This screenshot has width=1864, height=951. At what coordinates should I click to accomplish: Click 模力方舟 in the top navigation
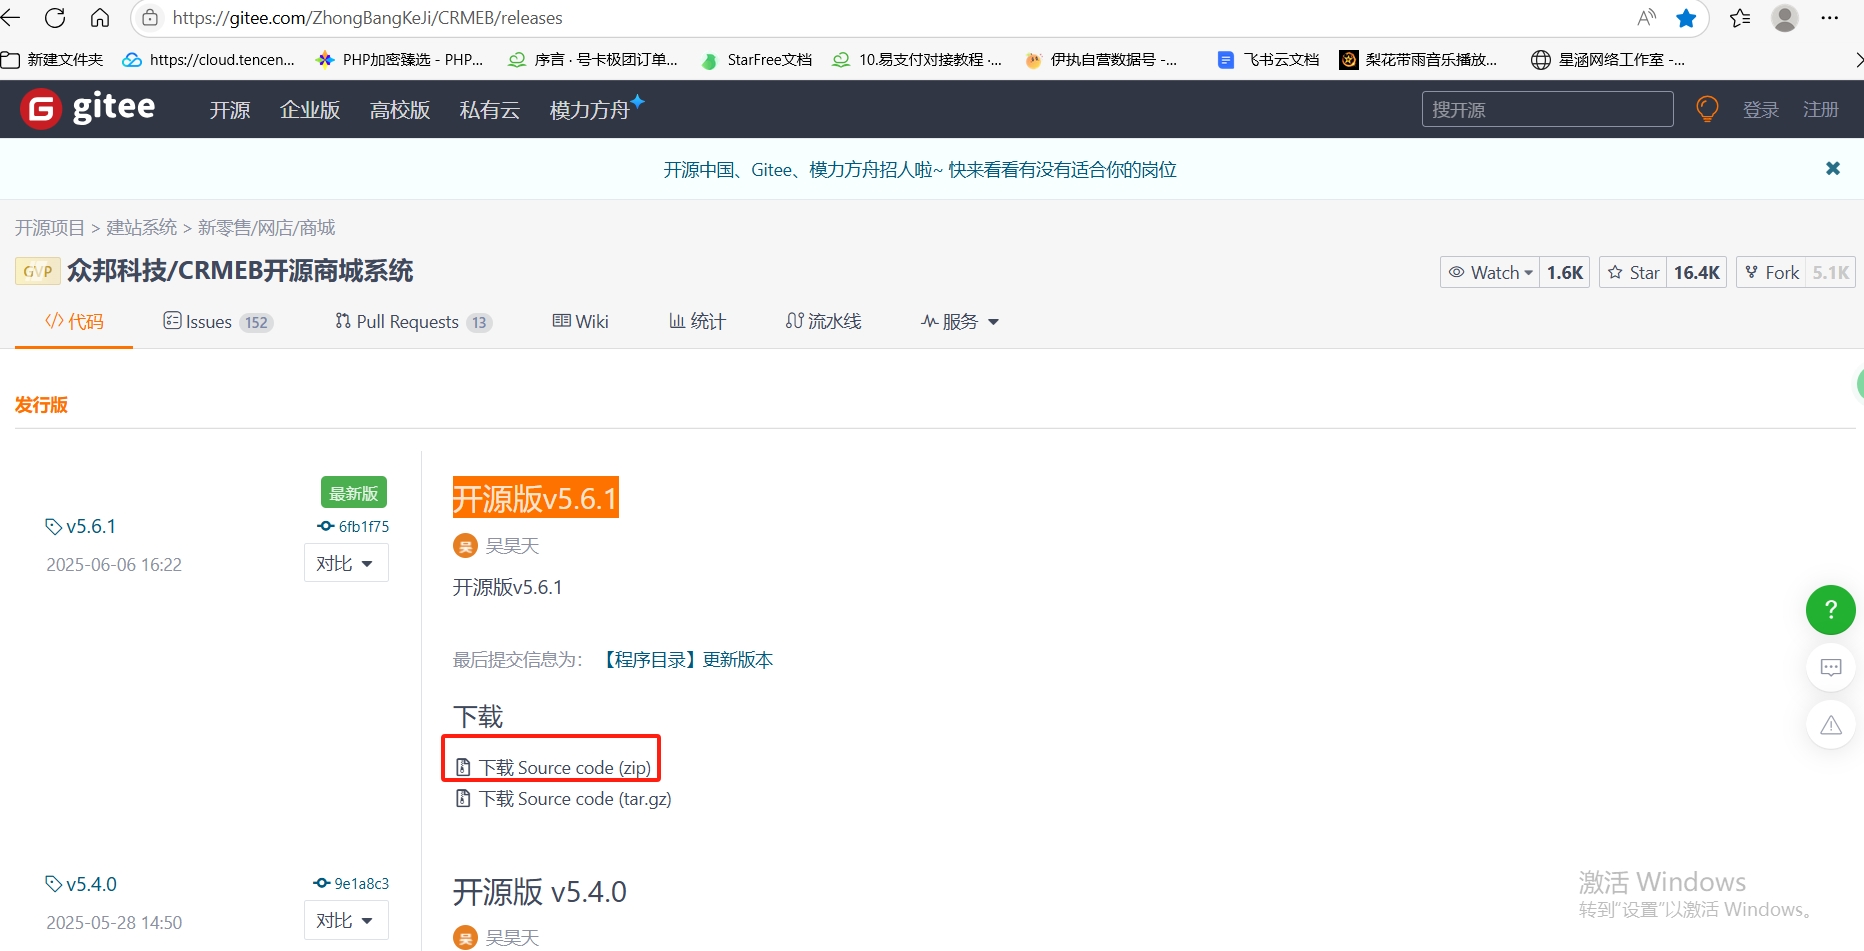point(597,108)
